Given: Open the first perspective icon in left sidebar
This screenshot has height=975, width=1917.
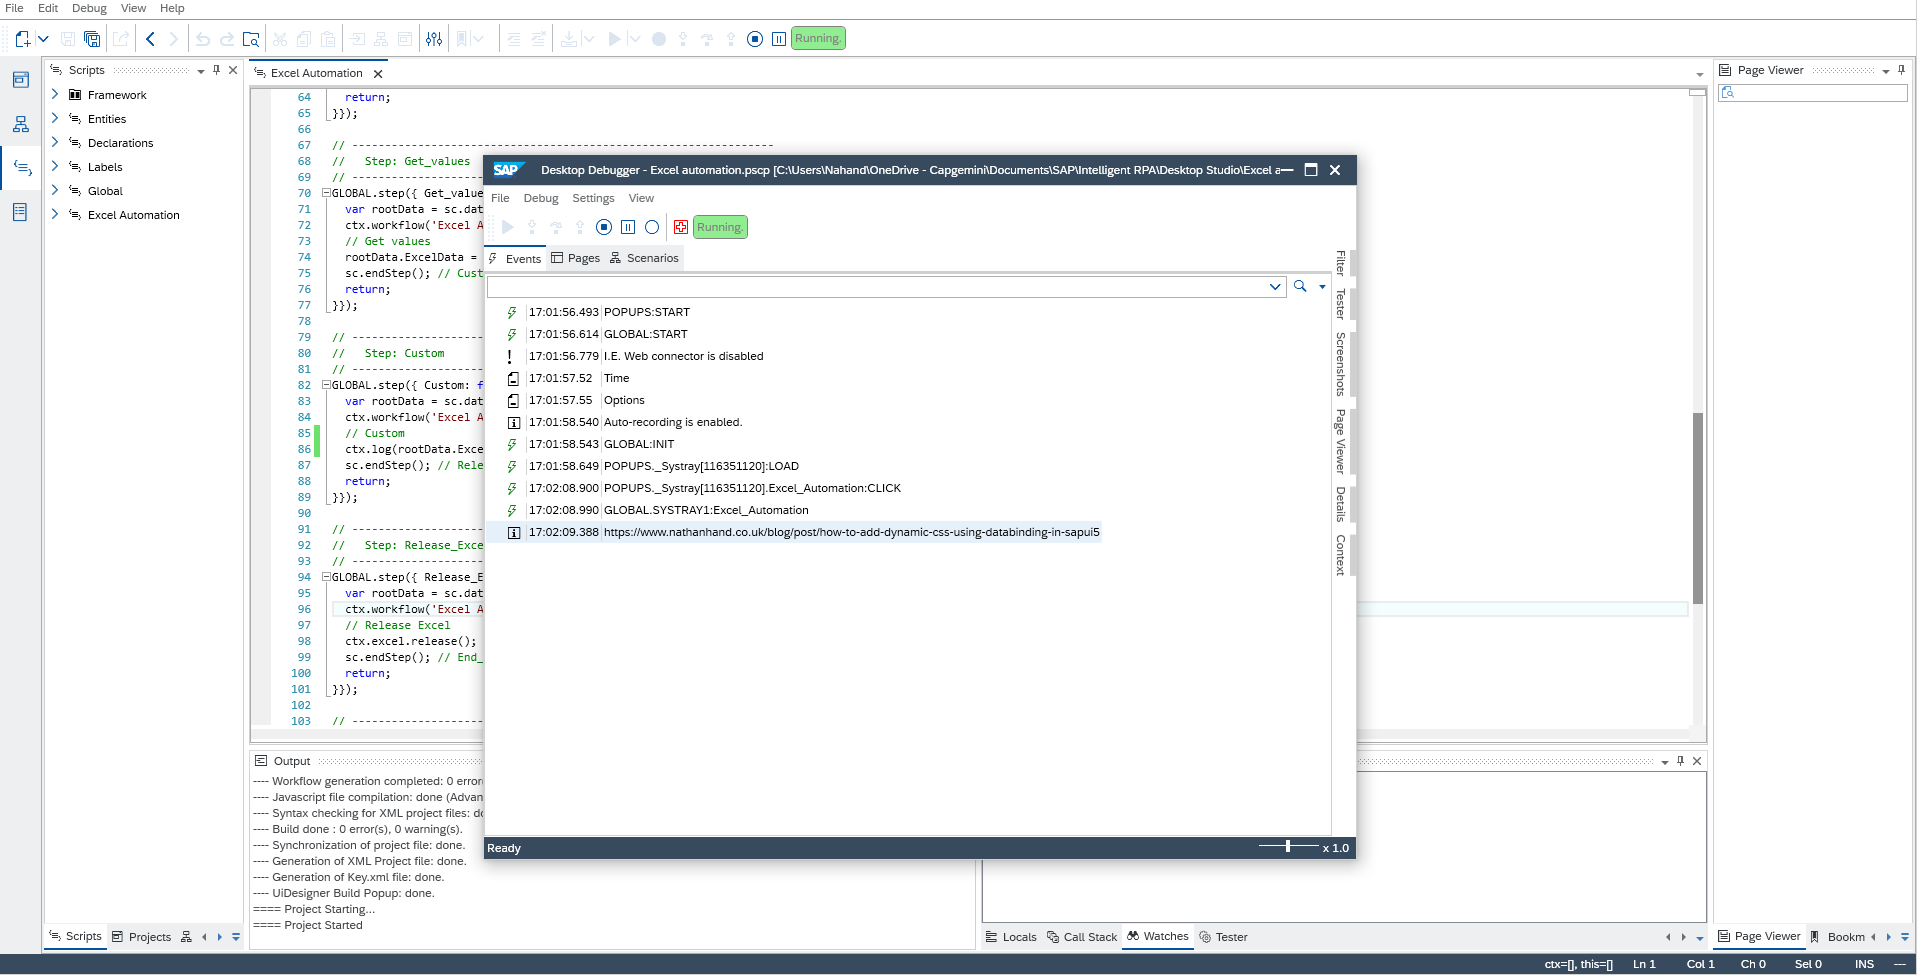Looking at the screenshot, I should [x=20, y=79].
